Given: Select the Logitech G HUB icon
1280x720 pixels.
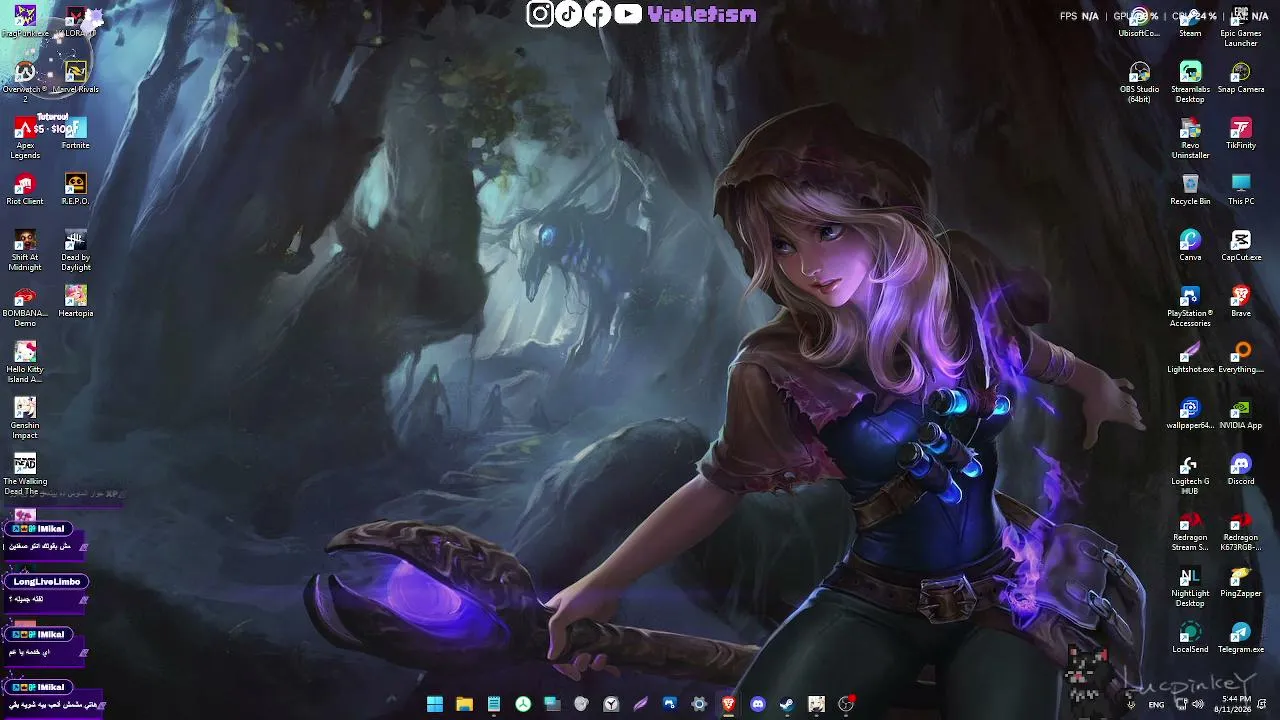Looking at the screenshot, I should click(1190, 474).
